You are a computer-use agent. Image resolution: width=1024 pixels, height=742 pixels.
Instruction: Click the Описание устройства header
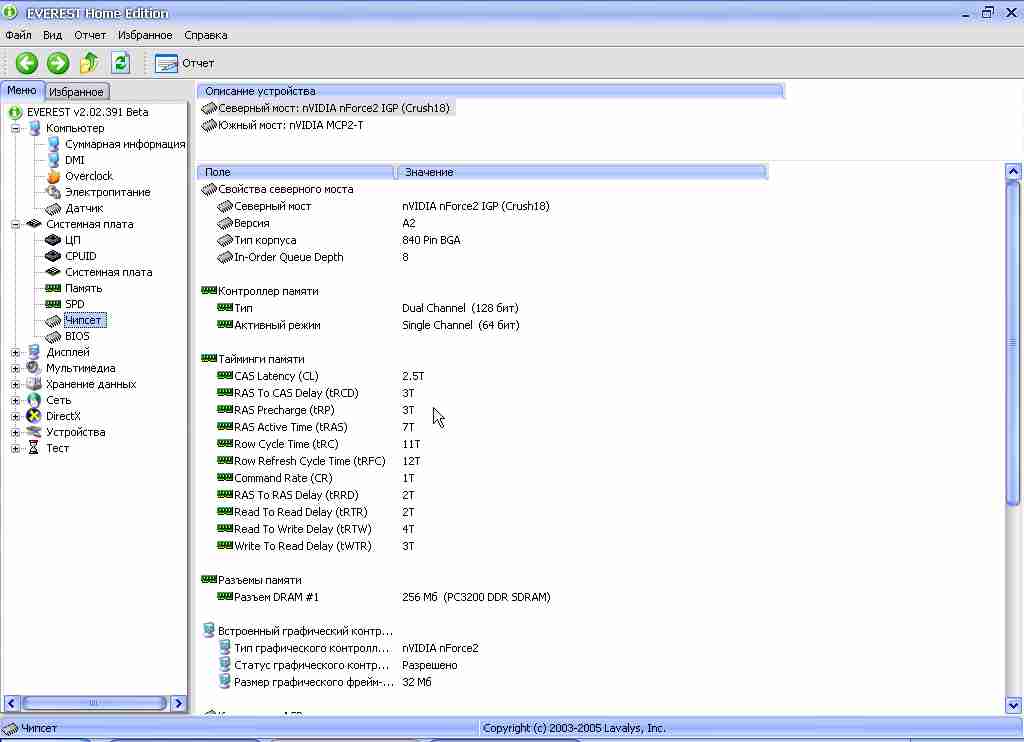(x=490, y=91)
